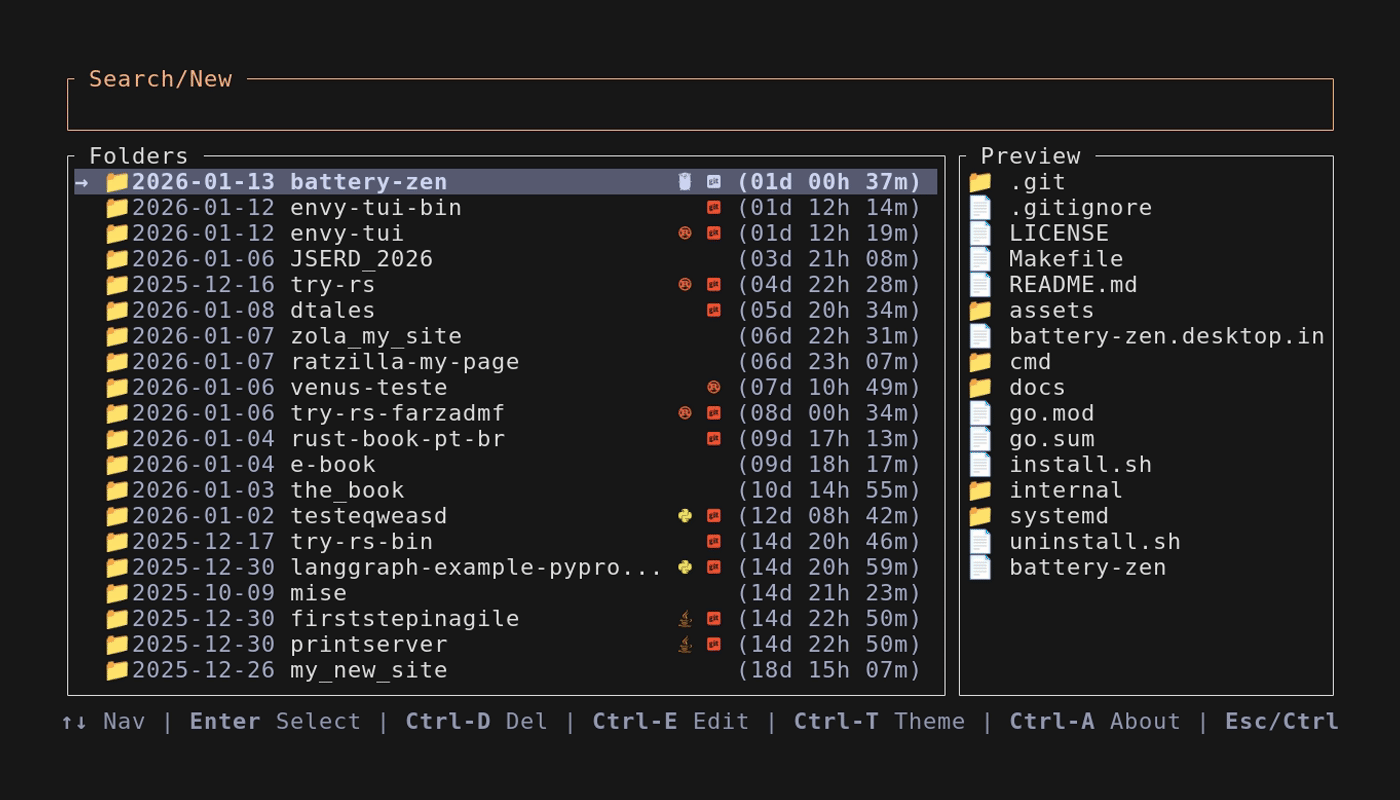
Task: Click the battery icon on the battery-zen row
Action: (684, 181)
